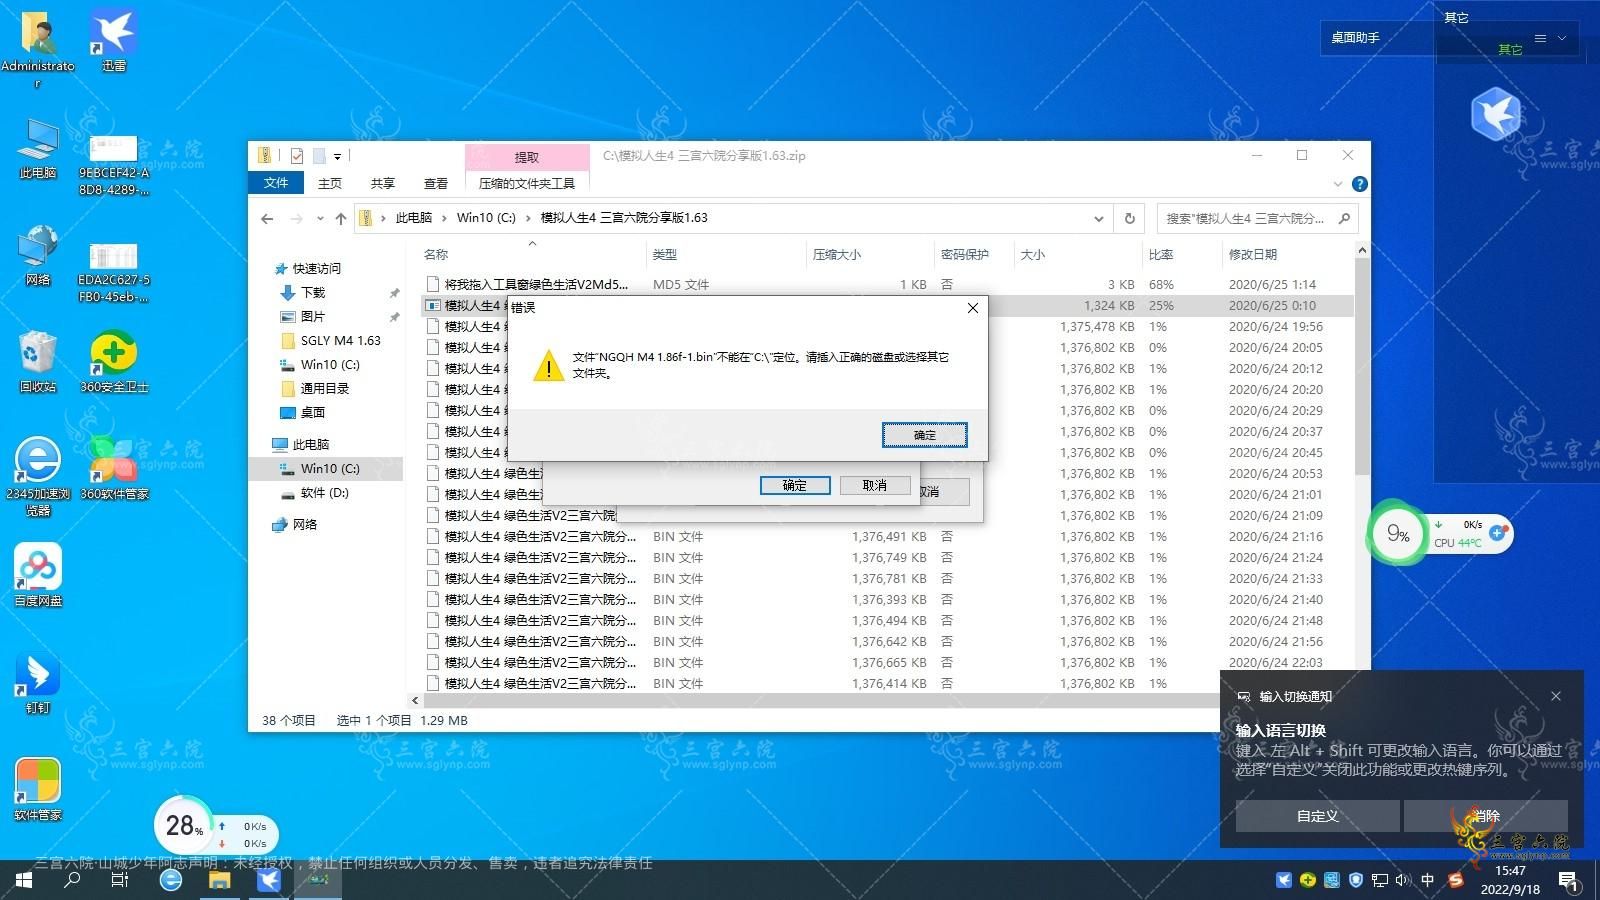The image size is (1600, 900).
Task: Open 钉钉 desktop icon
Action: pyautogui.click(x=38, y=683)
